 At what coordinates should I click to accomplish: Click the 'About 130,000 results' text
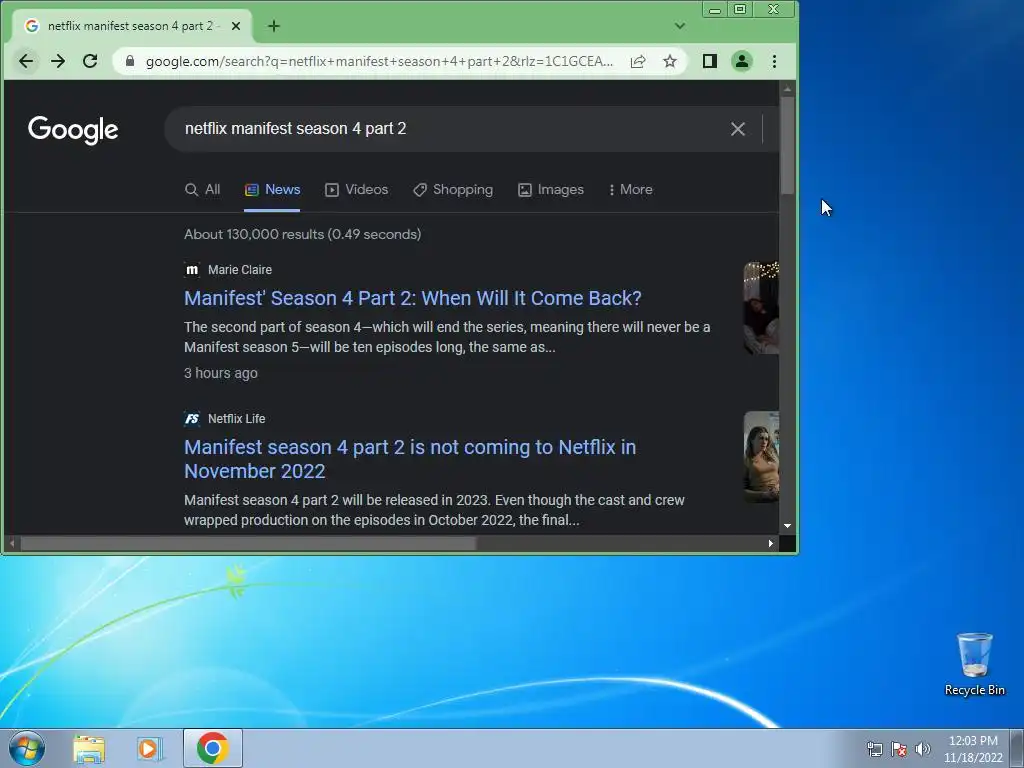pyautogui.click(x=302, y=234)
